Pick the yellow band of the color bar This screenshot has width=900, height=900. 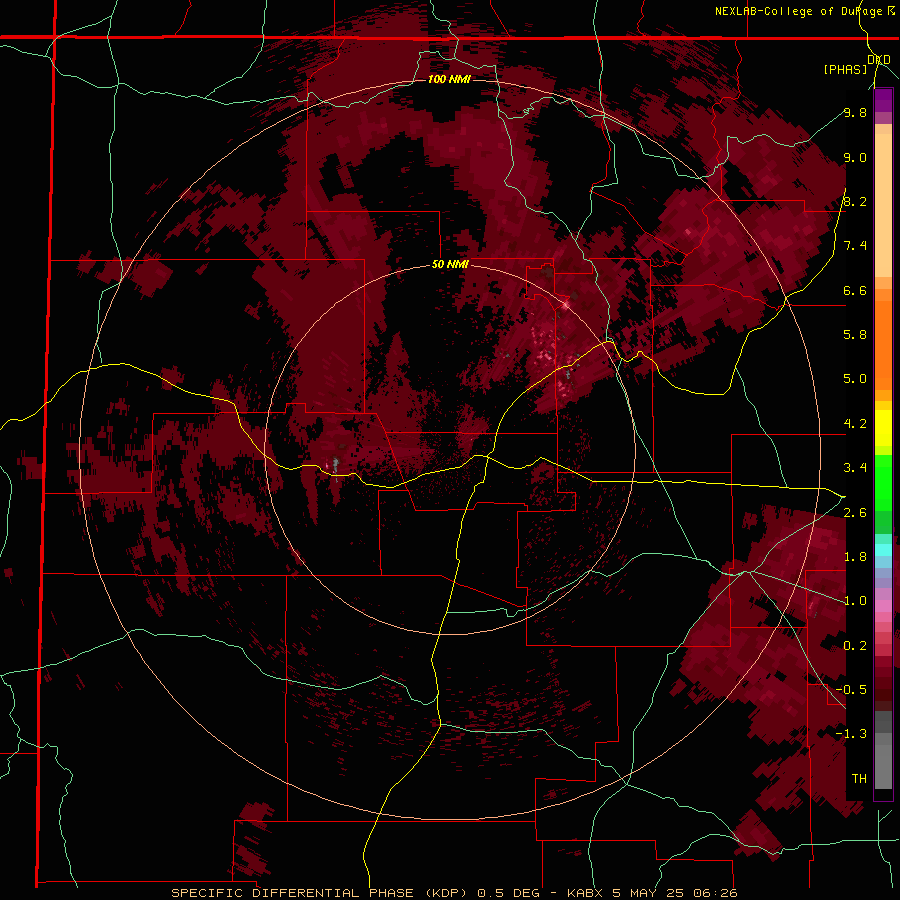883,428
